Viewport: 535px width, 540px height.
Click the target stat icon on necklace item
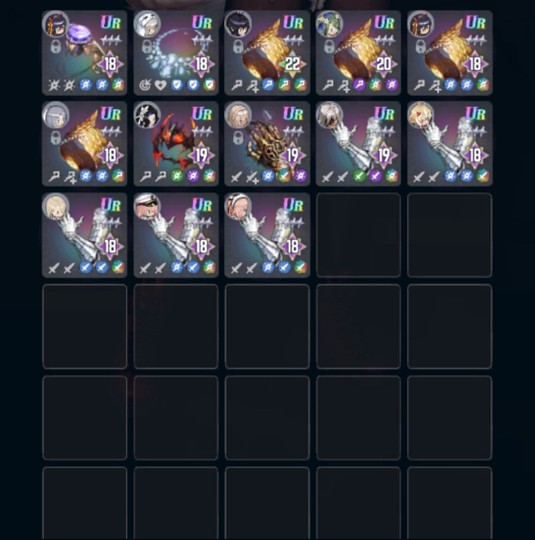click(x=145, y=85)
